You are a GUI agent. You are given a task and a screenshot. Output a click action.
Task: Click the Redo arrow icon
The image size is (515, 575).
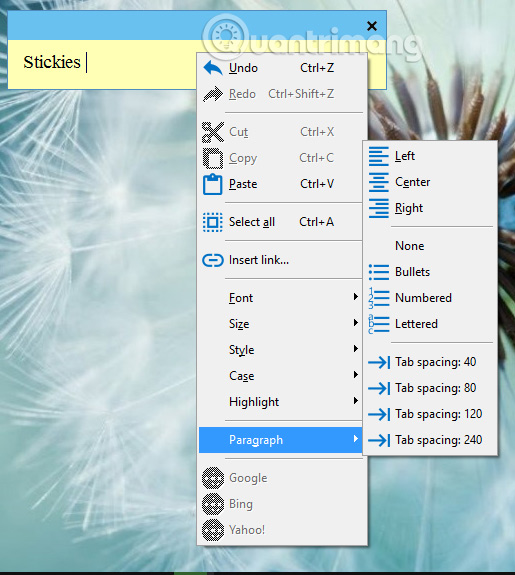[x=213, y=94]
